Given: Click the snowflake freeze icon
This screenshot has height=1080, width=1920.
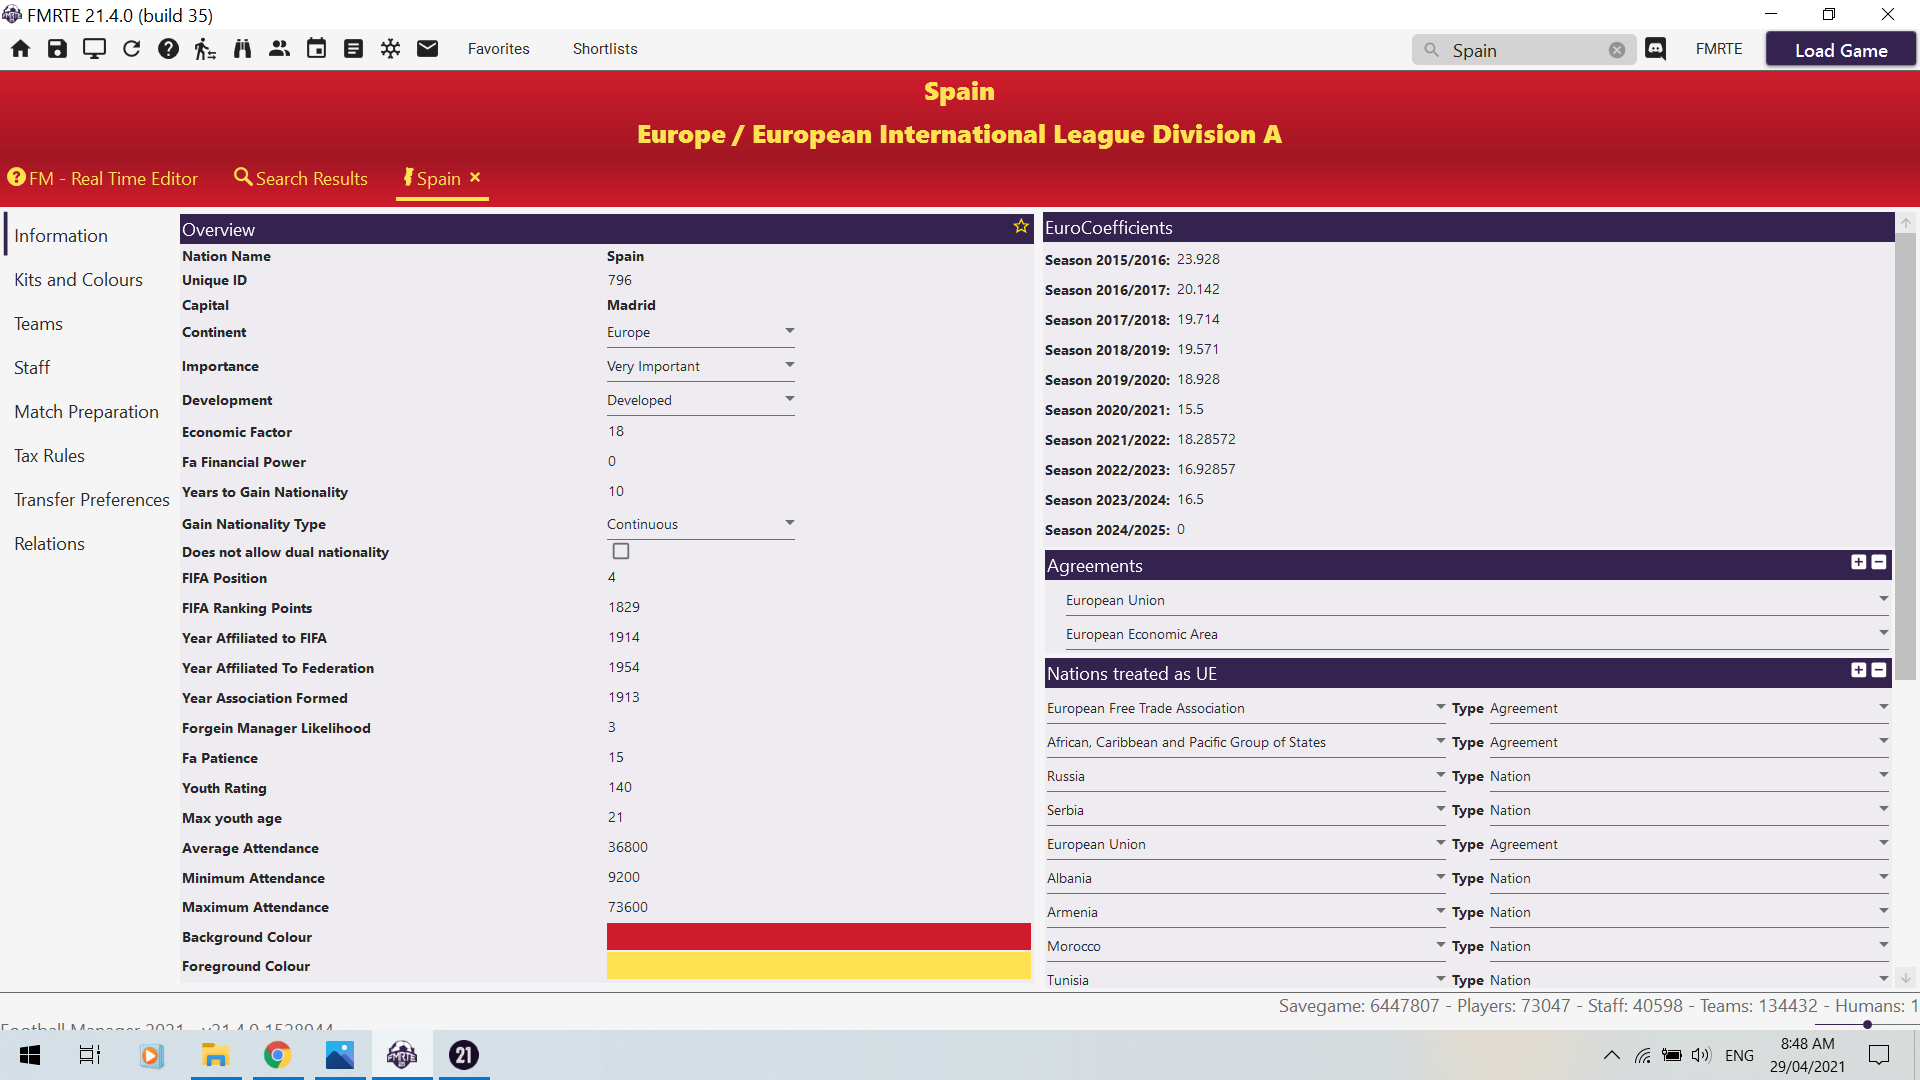Looking at the screenshot, I should [390, 49].
